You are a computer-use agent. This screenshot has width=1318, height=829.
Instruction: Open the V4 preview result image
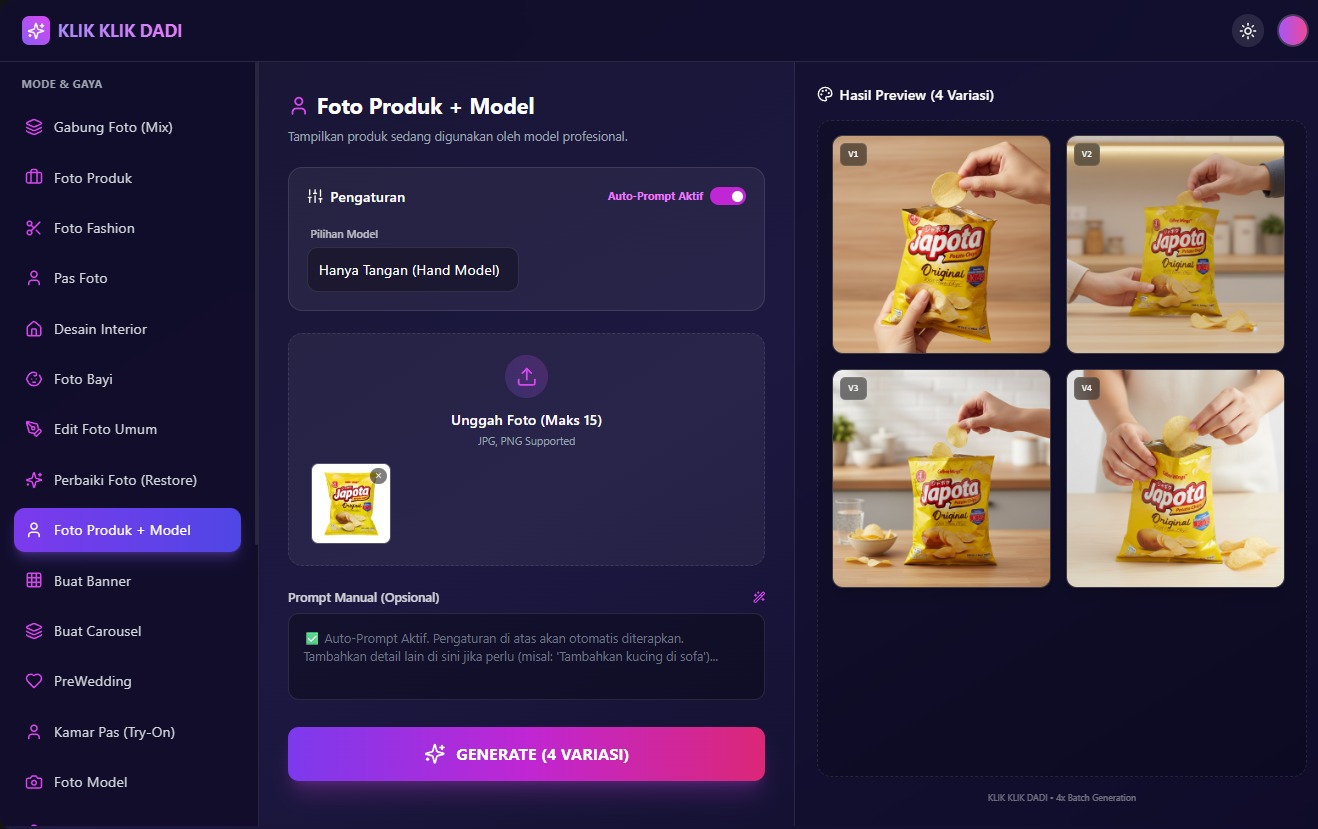click(x=1175, y=479)
